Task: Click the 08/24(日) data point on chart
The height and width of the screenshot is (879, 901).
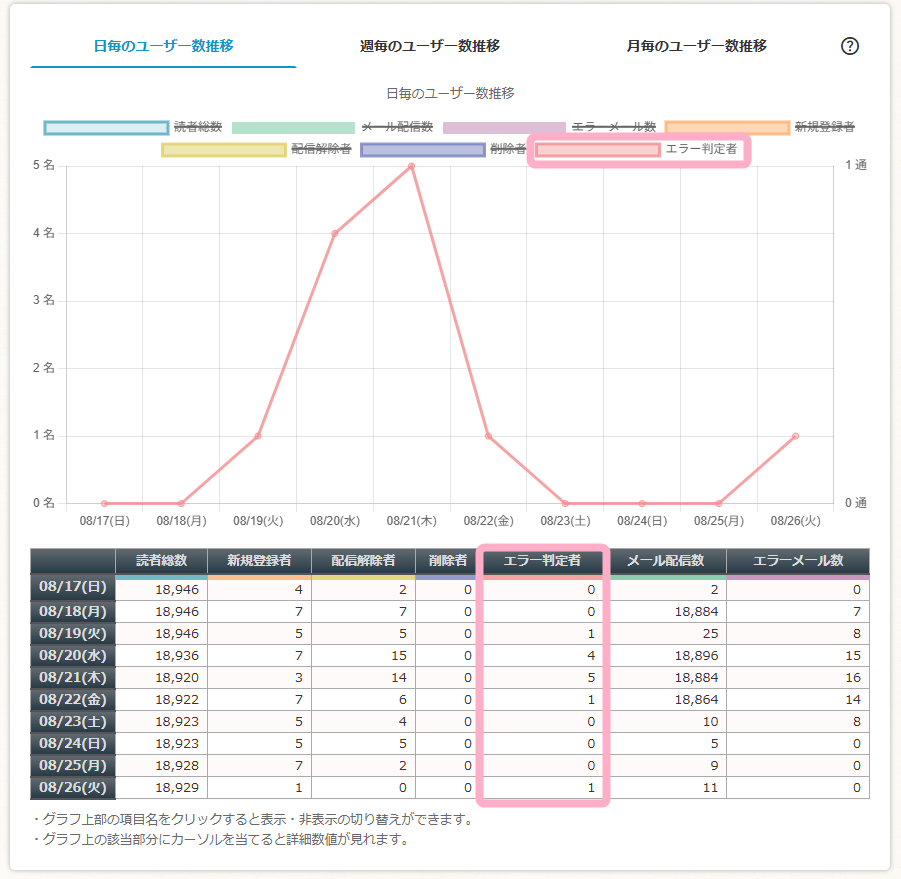Action: 642,503
